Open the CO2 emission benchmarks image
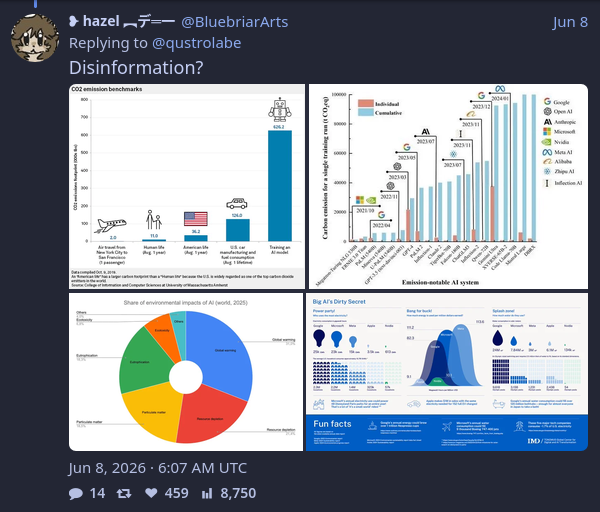This screenshot has height=512, width=600. pyautogui.click(x=187, y=186)
